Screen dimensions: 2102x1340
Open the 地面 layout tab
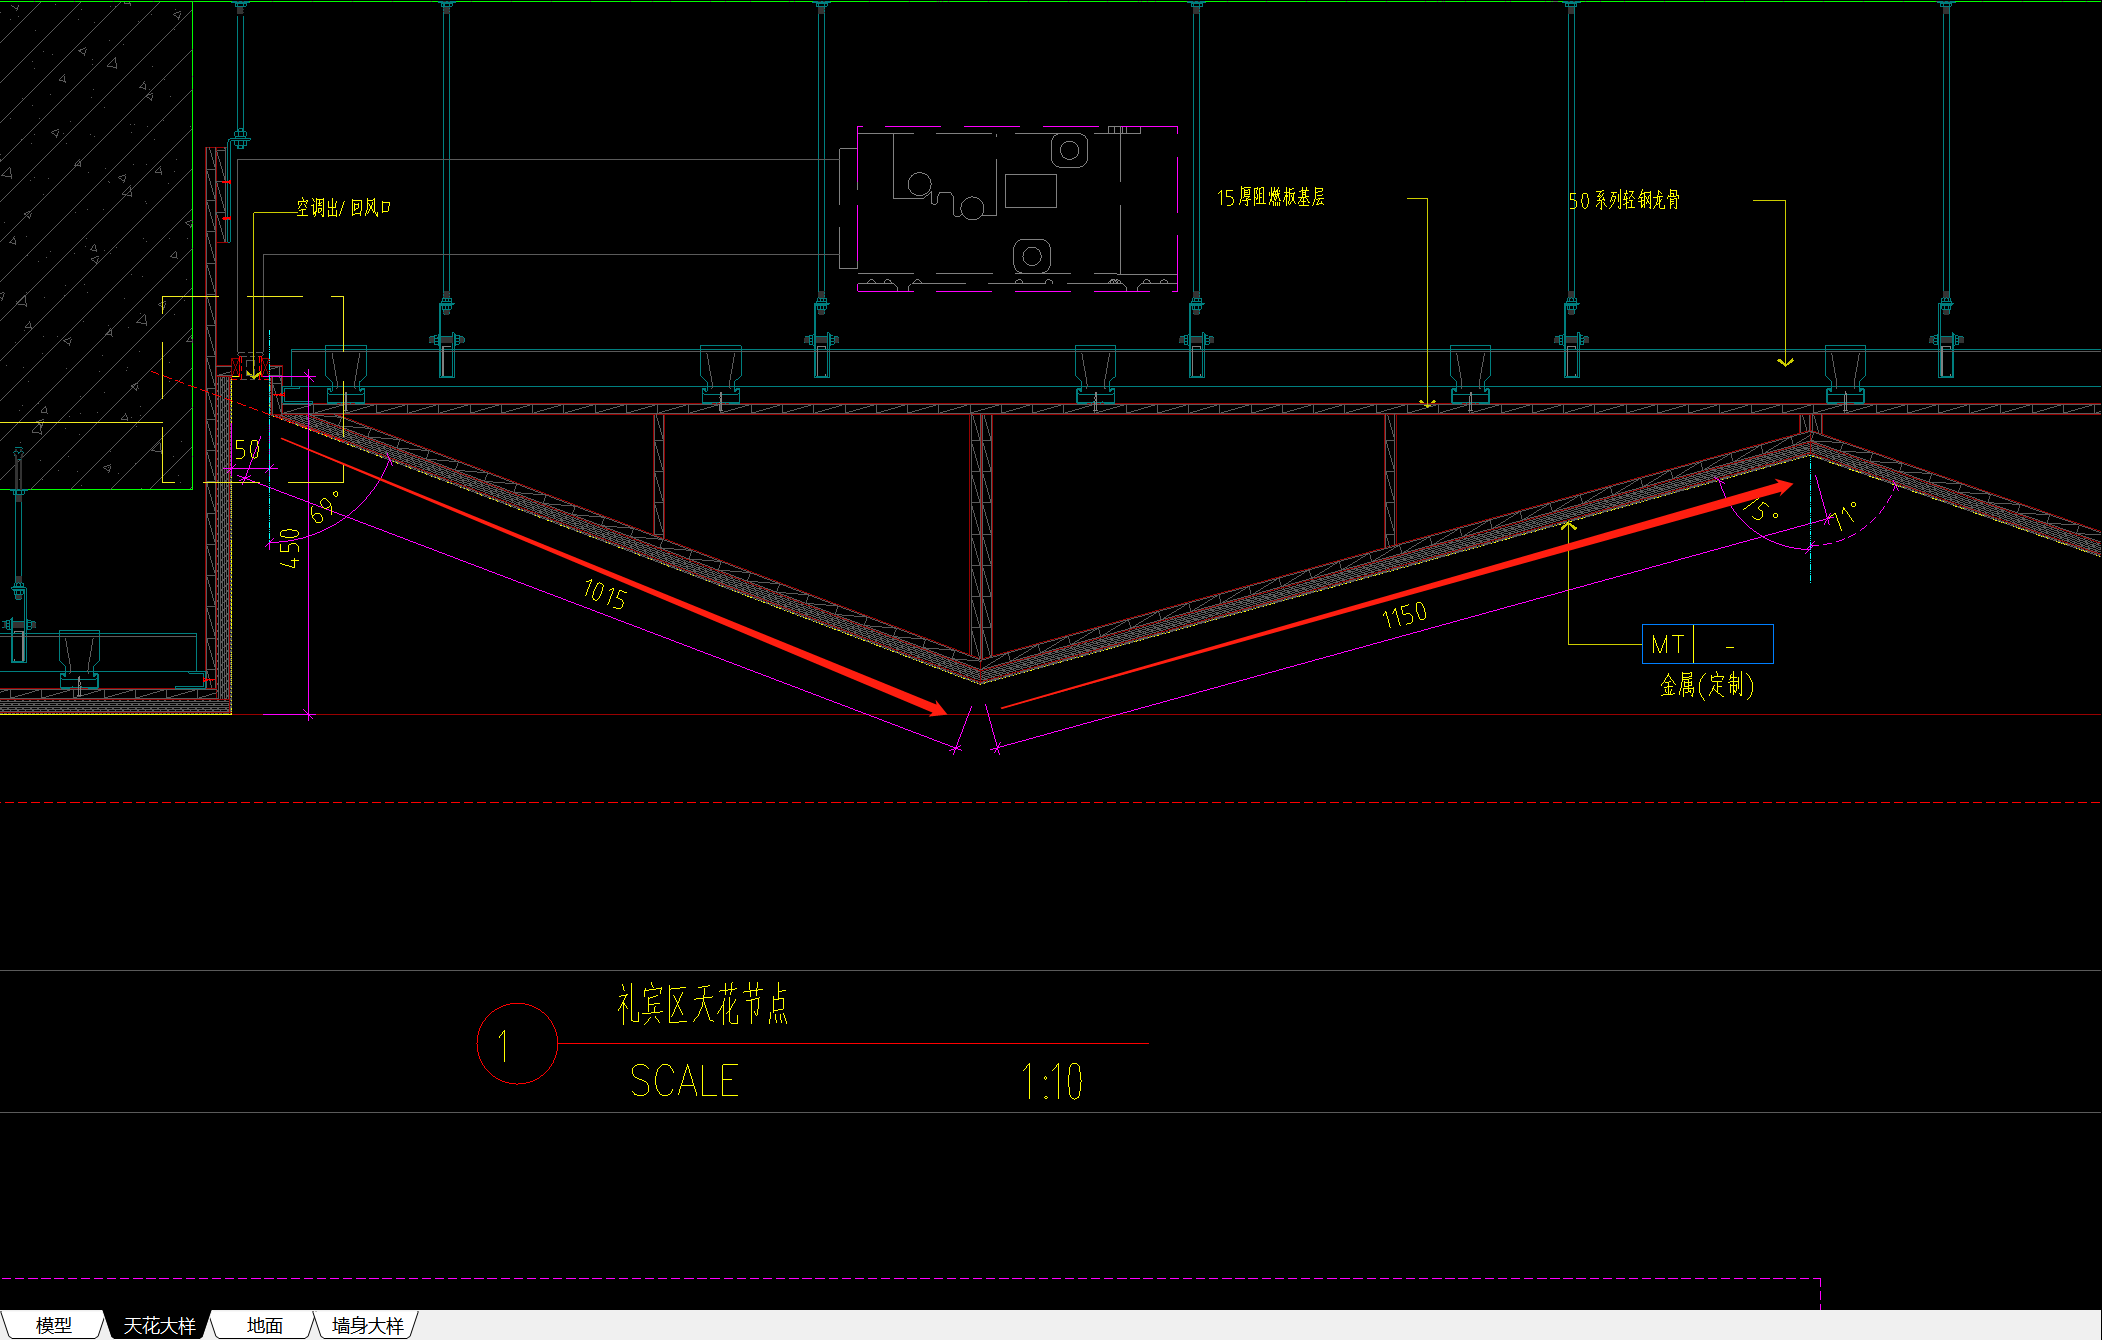[x=265, y=1325]
